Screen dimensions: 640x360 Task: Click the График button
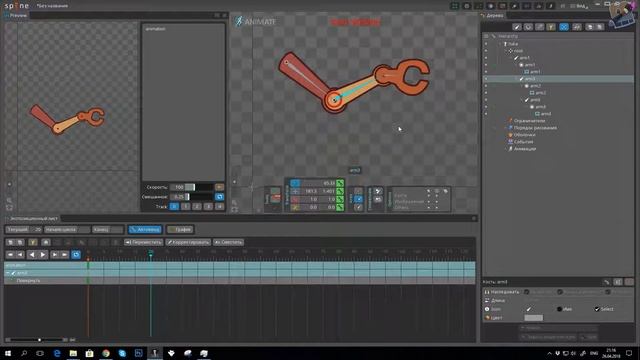(x=180, y=229)
